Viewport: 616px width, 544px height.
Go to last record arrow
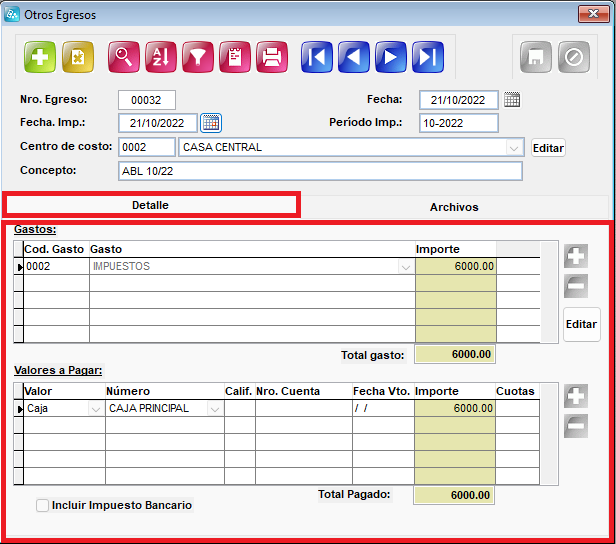tap(428, 57)
